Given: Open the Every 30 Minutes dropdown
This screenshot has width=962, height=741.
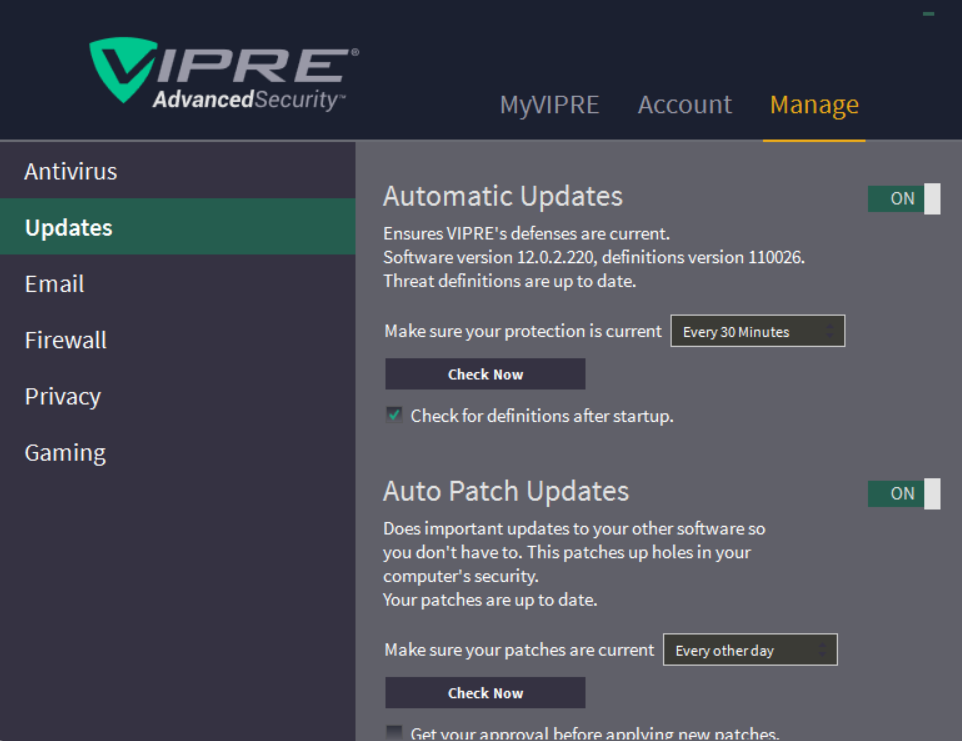Looking at the screenshot, I should (758, 331).
